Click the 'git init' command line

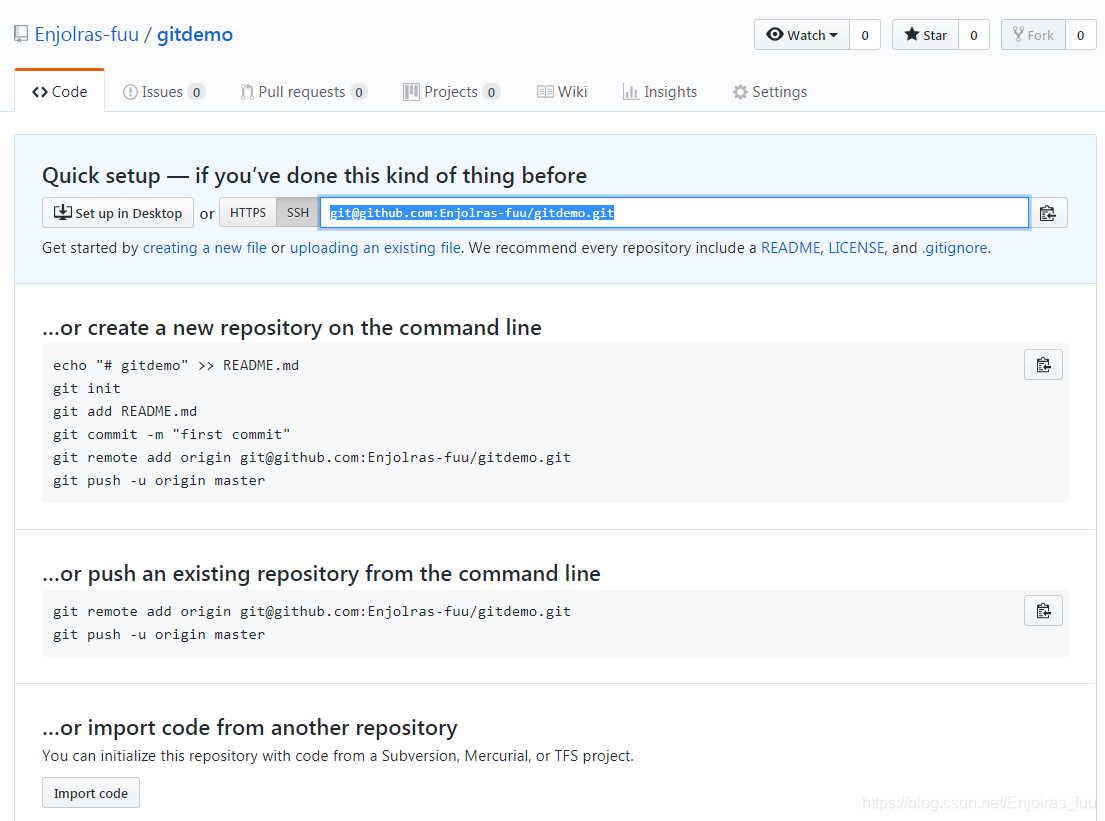pos(87,388)
